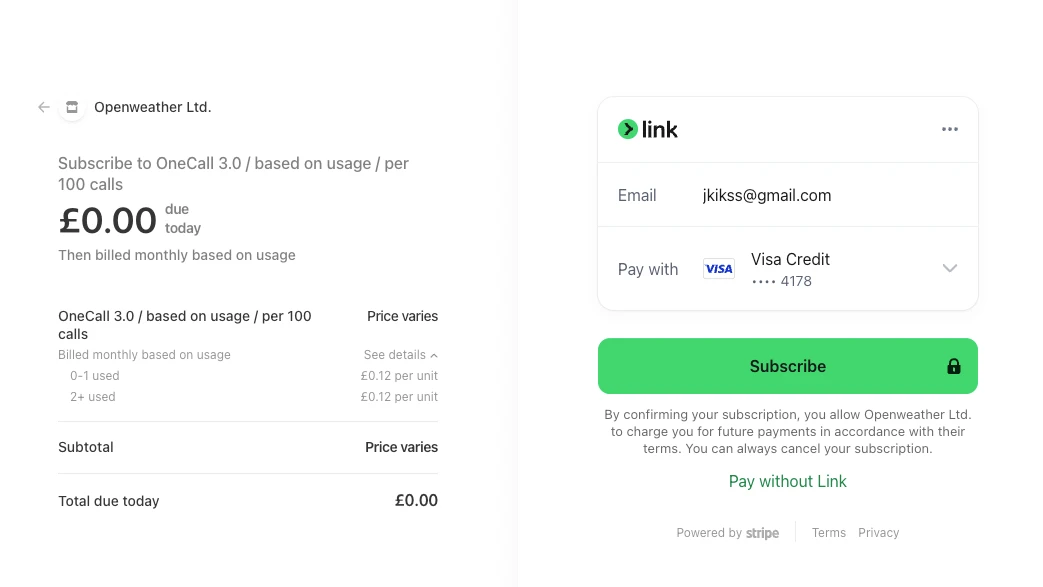Open the Privacy link
Screen dimensions: 1043x587
click(878, 533)
